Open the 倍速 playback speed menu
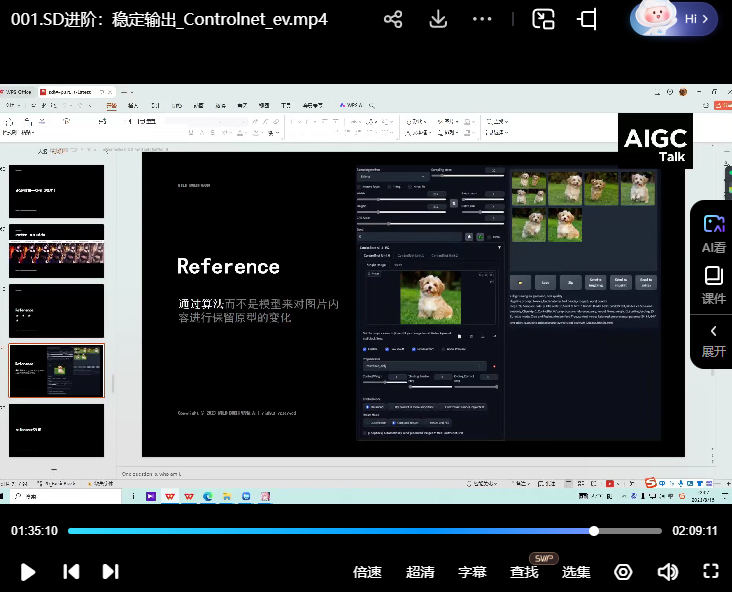Image resolution: width=732 pixels, height=592 pixels. [x=368, y=572]
